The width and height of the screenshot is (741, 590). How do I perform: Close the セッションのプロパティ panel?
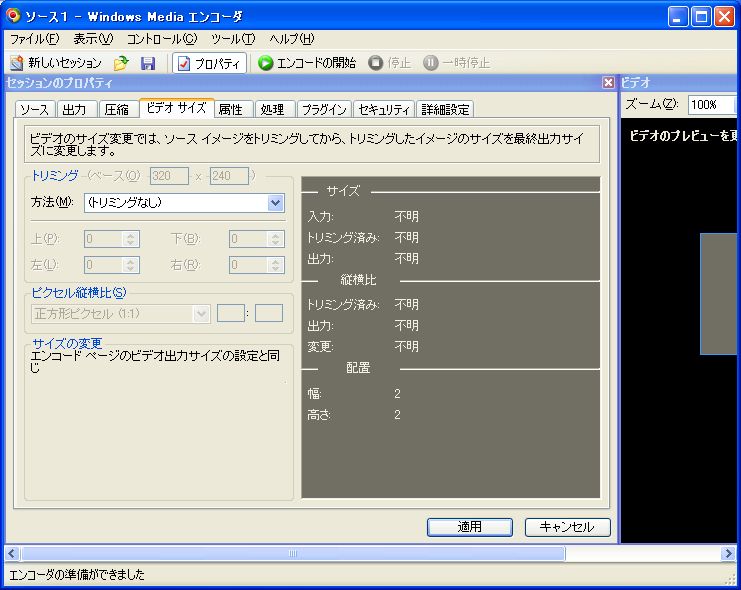click(608, 83)
